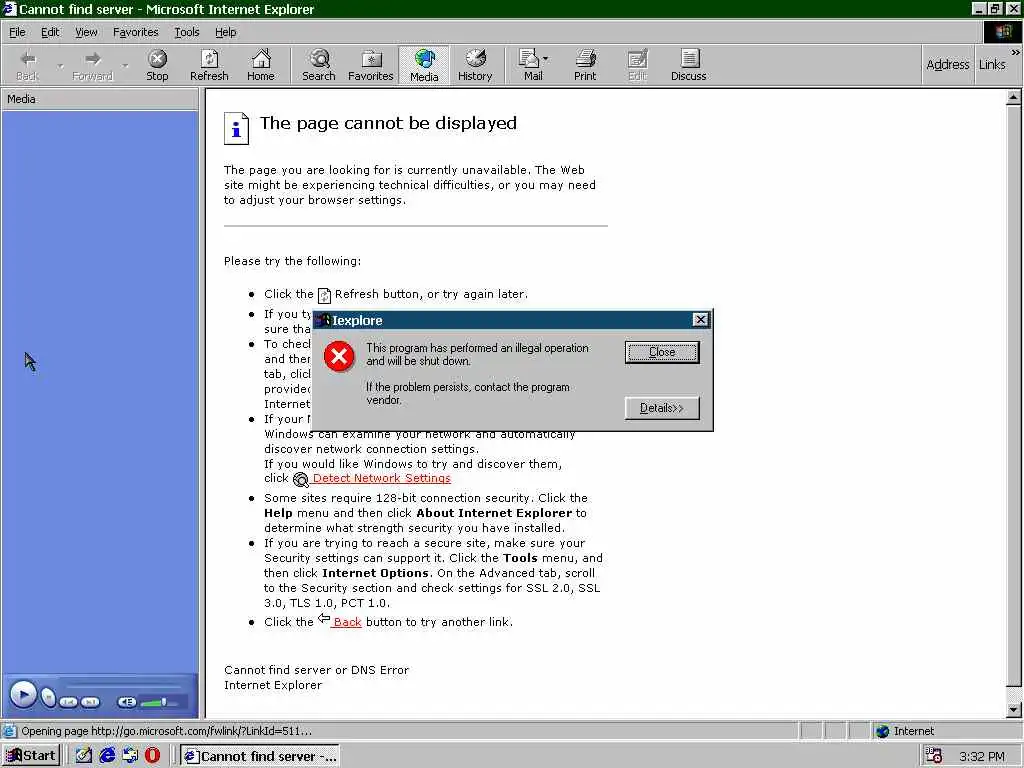Click the 'Cannot find server' taskbar button

click(x=260, y=756)
